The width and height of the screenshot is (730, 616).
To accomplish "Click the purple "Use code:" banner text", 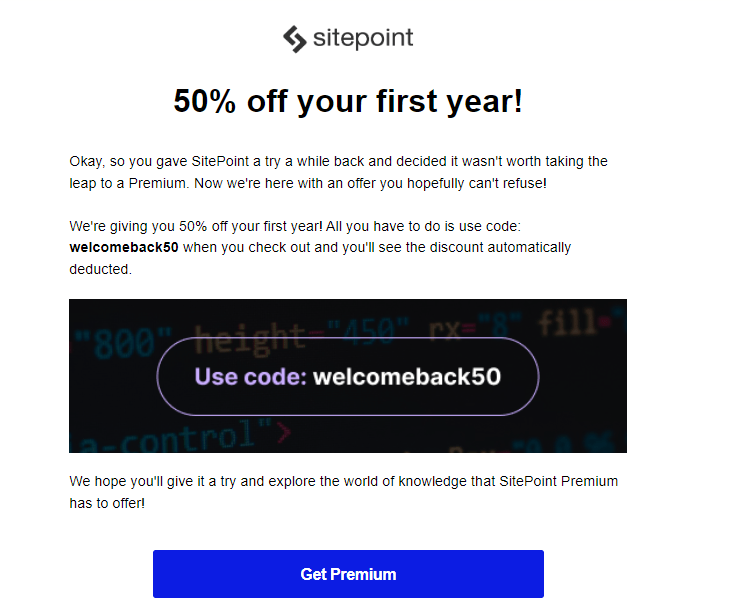I will pyautogui.click(x=250, y=377).
